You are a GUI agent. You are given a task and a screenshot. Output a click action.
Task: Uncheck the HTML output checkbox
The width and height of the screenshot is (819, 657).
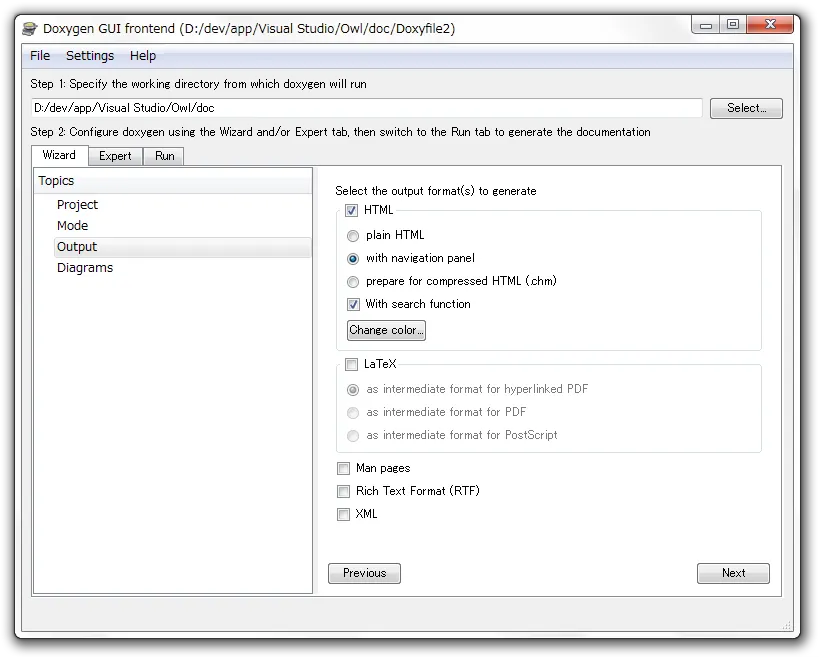tap(351, 210)
